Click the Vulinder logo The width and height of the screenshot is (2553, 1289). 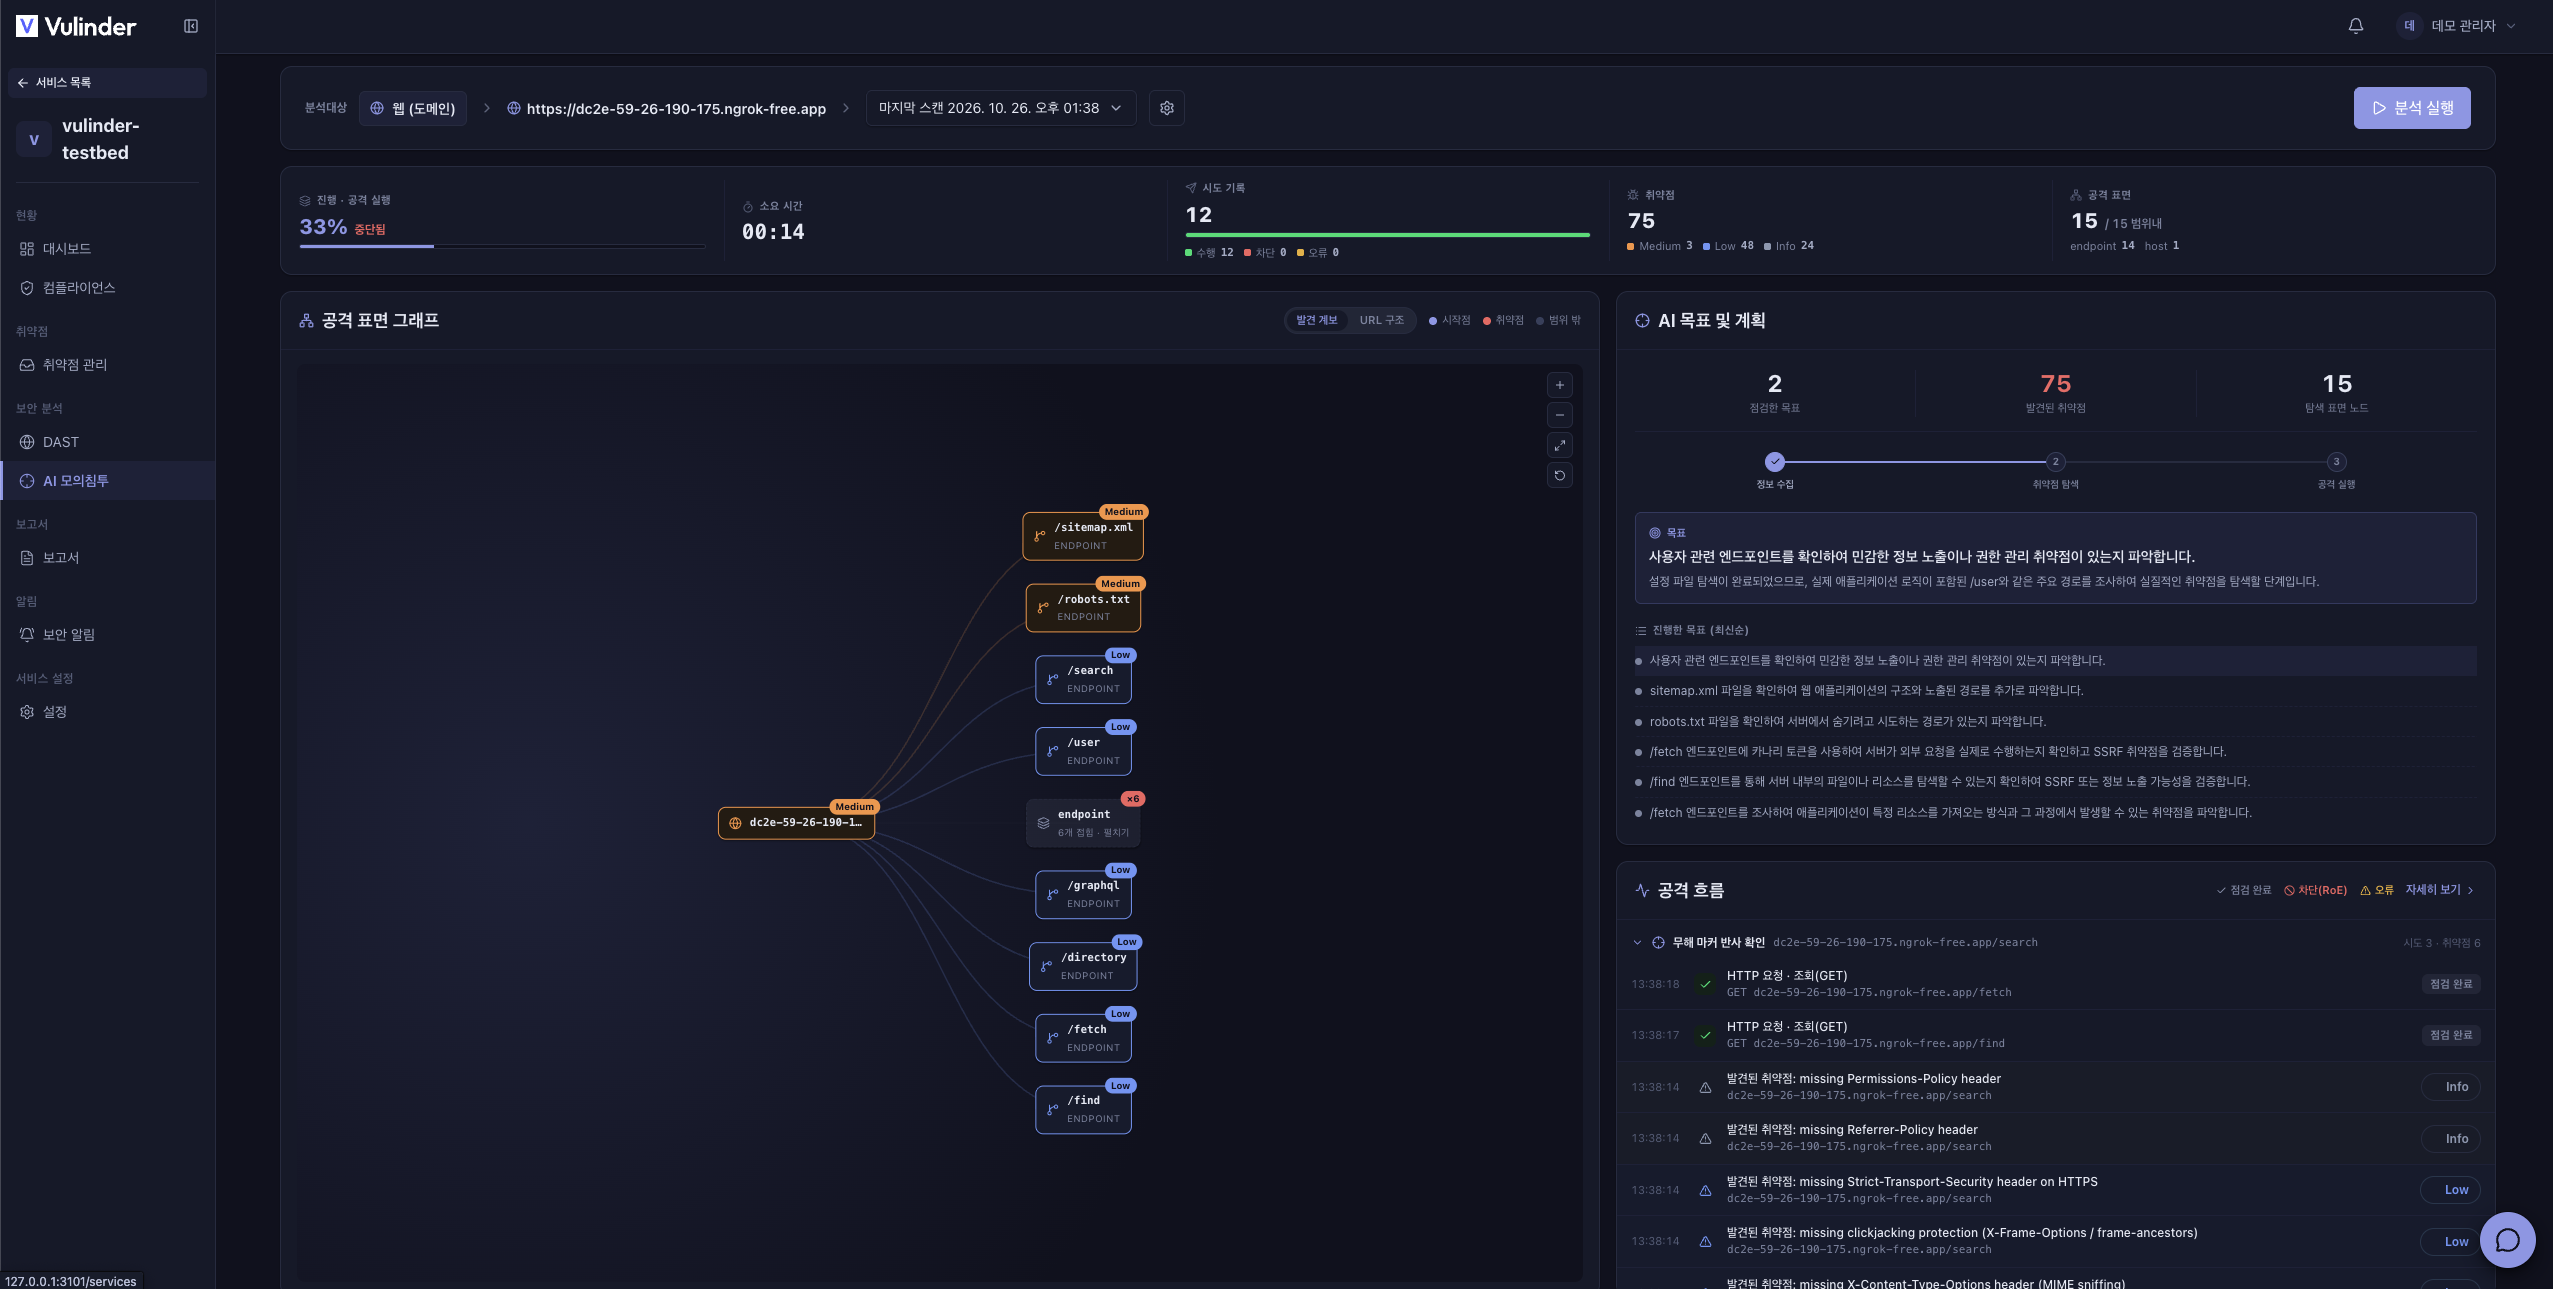coord(76,26)
